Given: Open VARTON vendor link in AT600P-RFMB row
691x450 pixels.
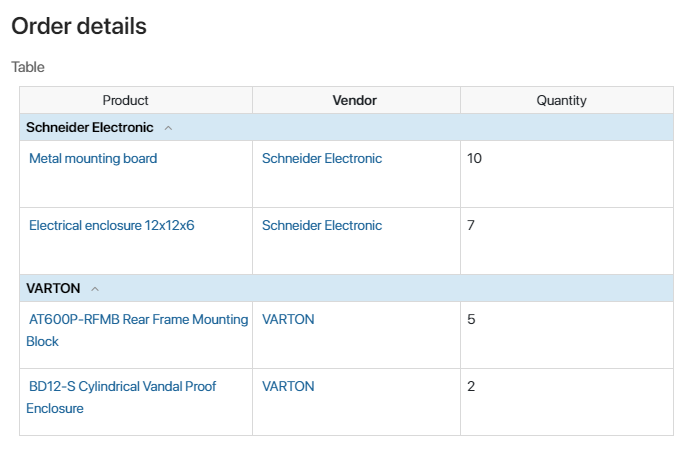Looking at the screenshot, I should 288,320.
